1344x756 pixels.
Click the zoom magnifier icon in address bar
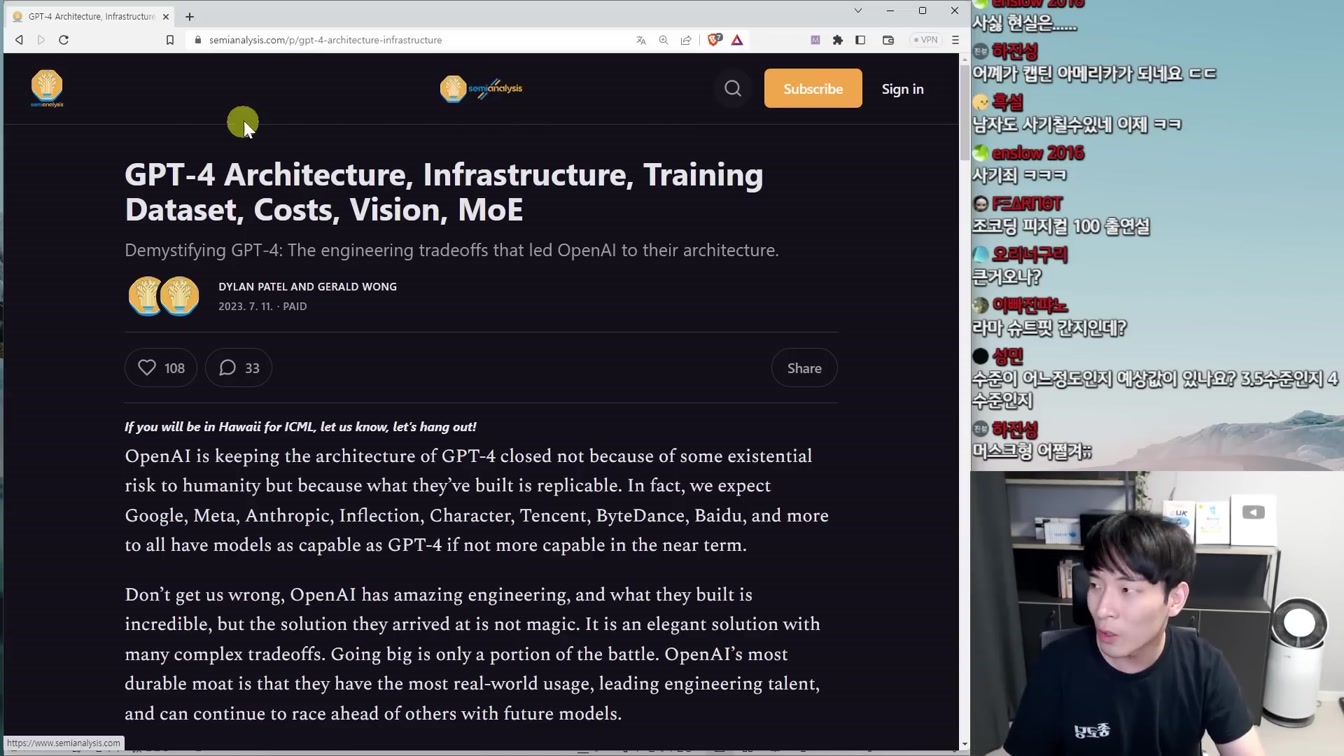(x=663, y=40)
